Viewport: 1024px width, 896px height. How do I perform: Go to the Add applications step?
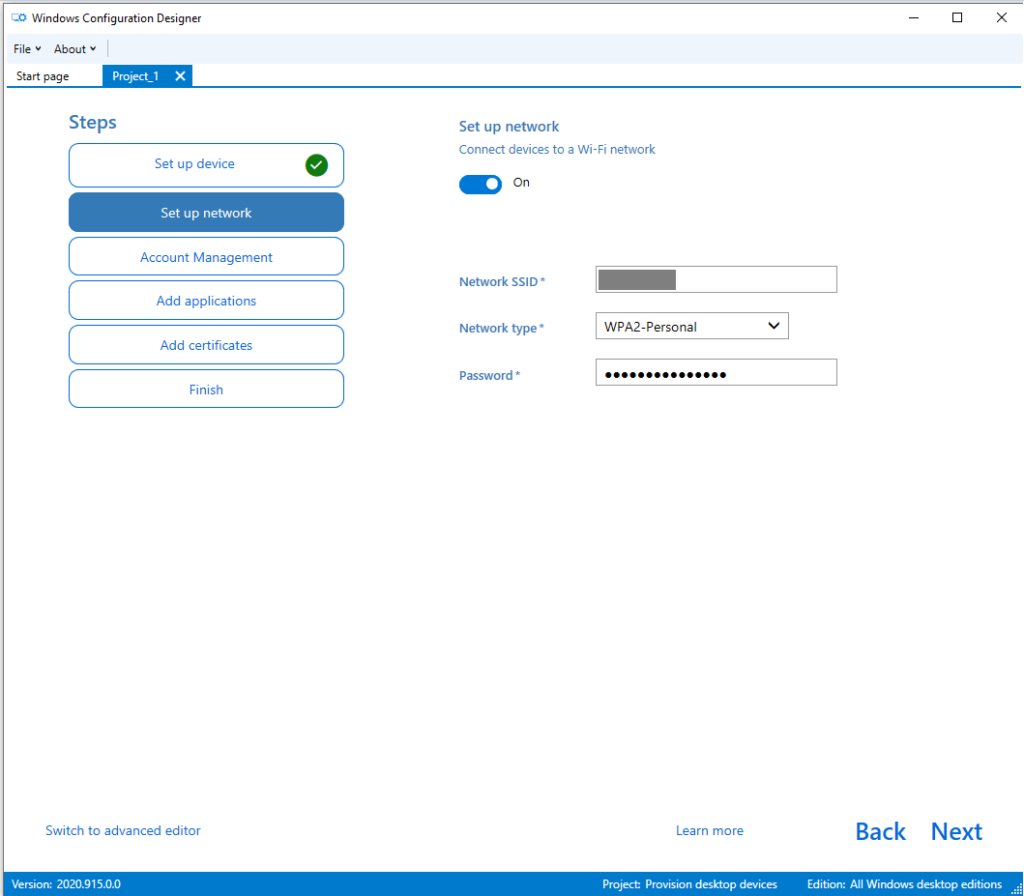point(206,301)
